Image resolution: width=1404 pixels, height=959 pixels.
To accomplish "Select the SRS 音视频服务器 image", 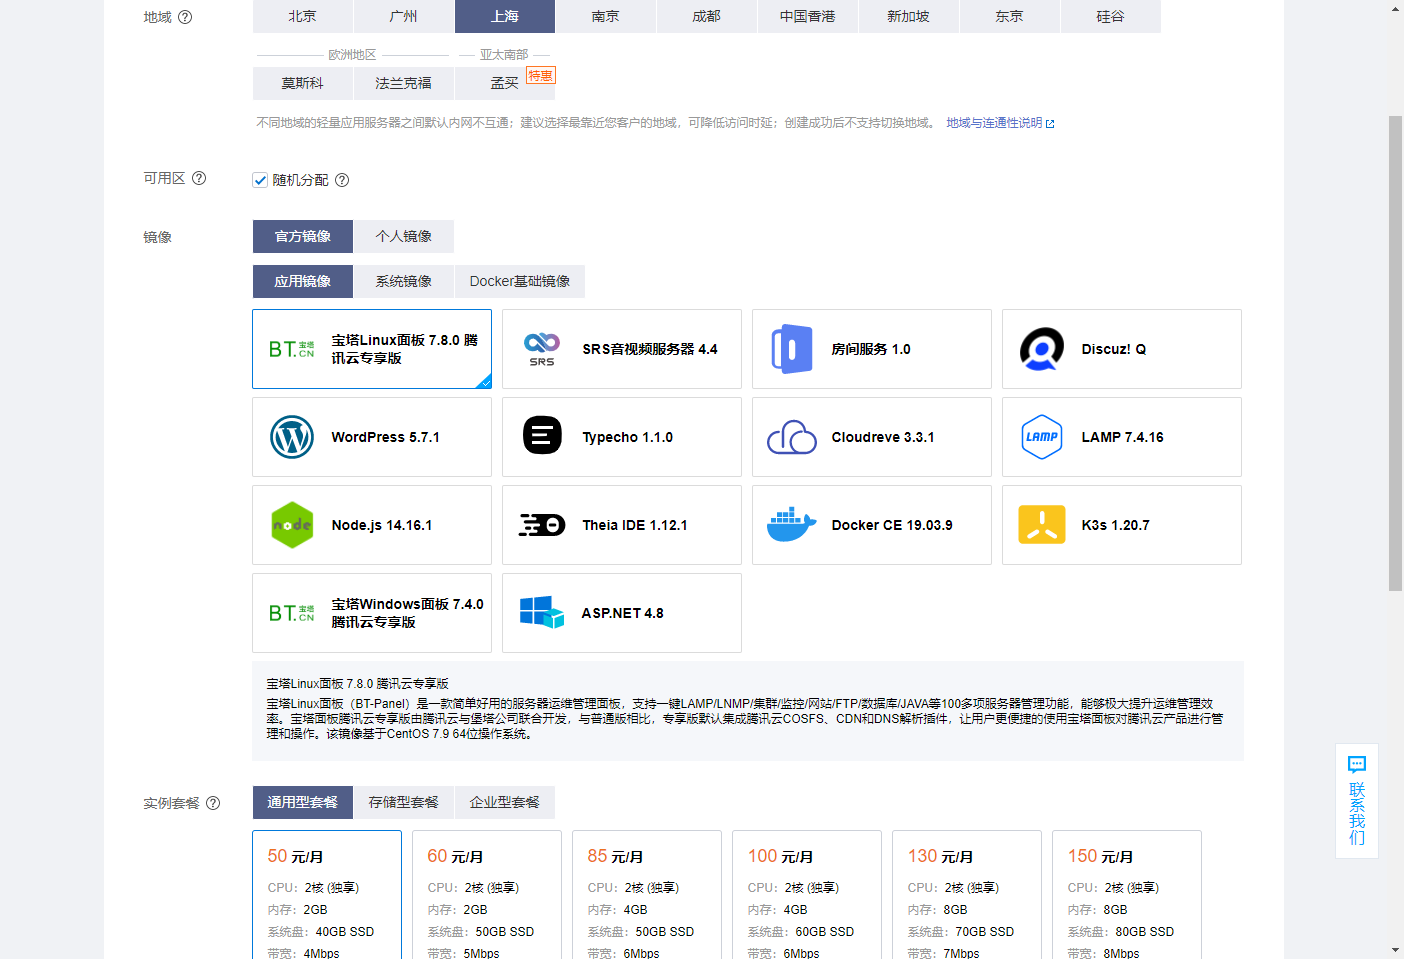I will [x=621, y=349].
